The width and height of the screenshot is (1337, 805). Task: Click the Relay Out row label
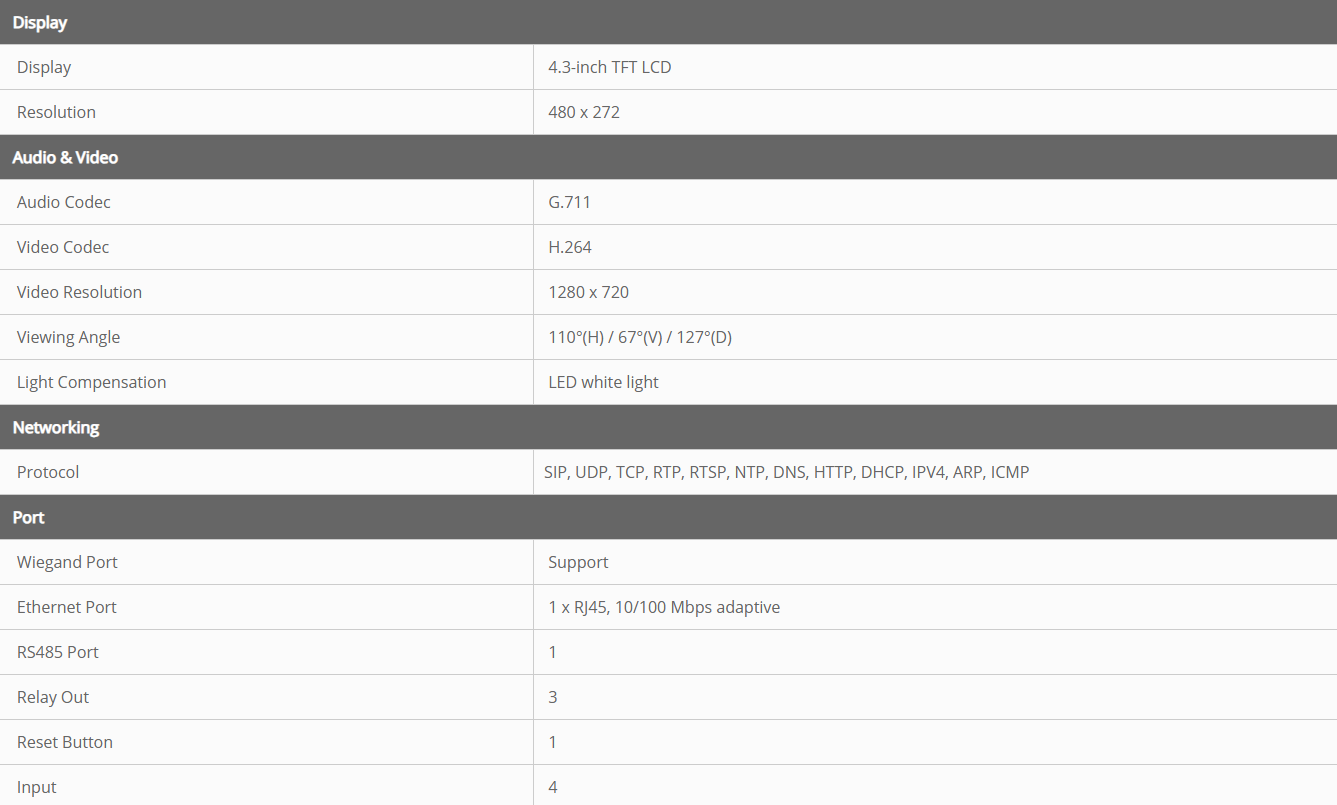tap(53, 698)
